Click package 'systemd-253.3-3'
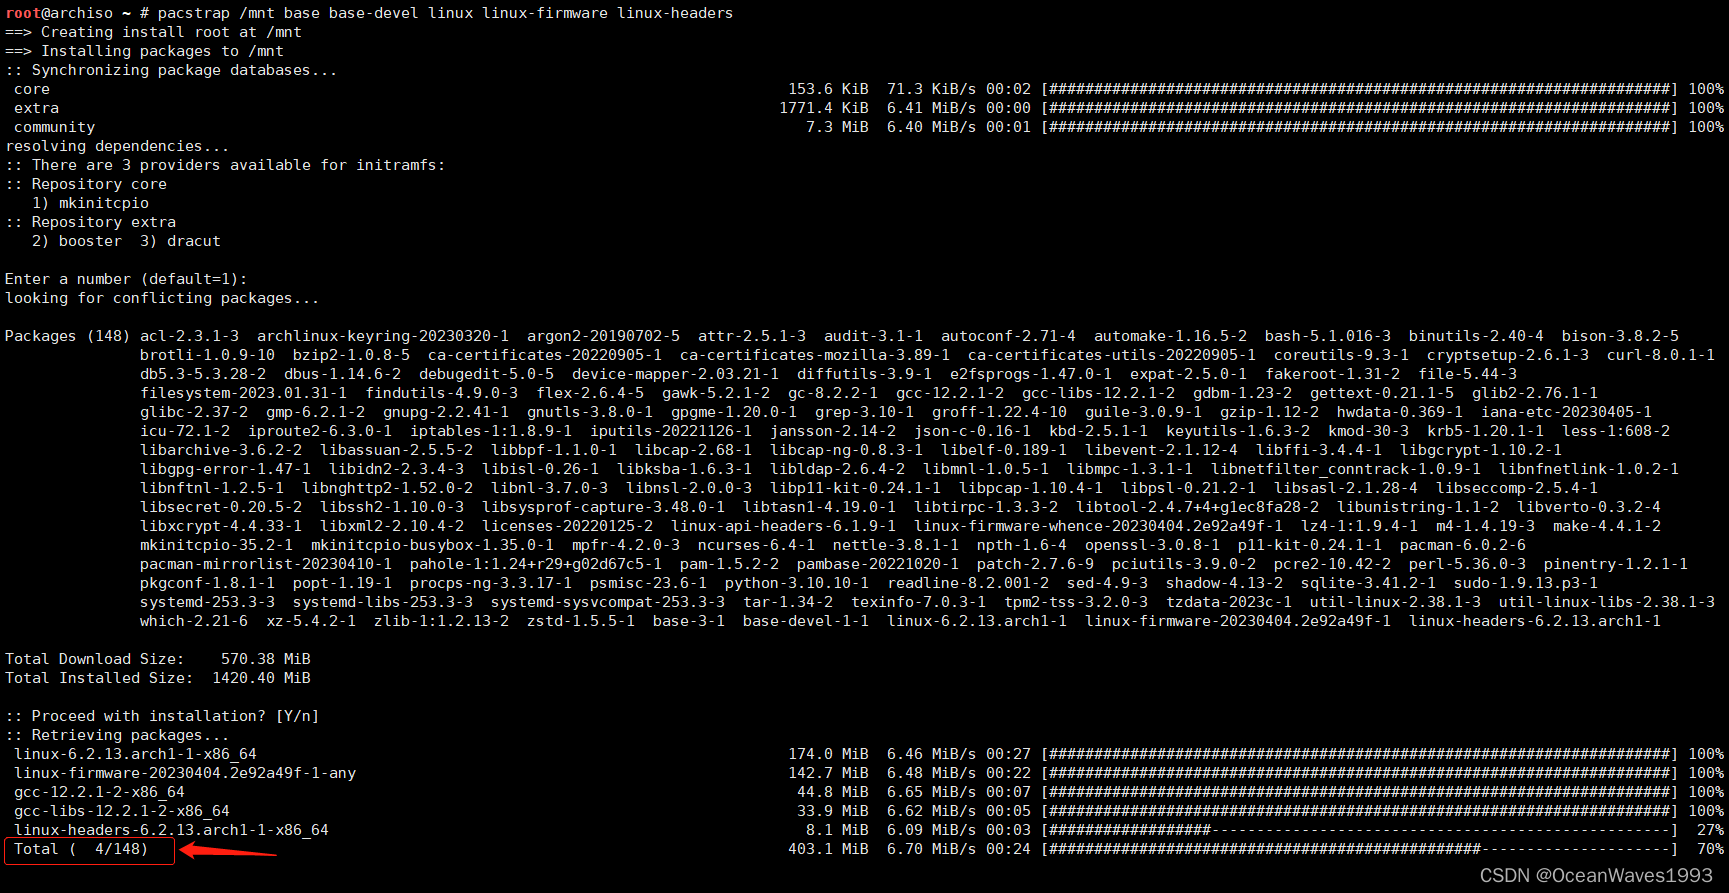Image resolution: width=1729 pixels, height=893 pixels. (207, 602)
